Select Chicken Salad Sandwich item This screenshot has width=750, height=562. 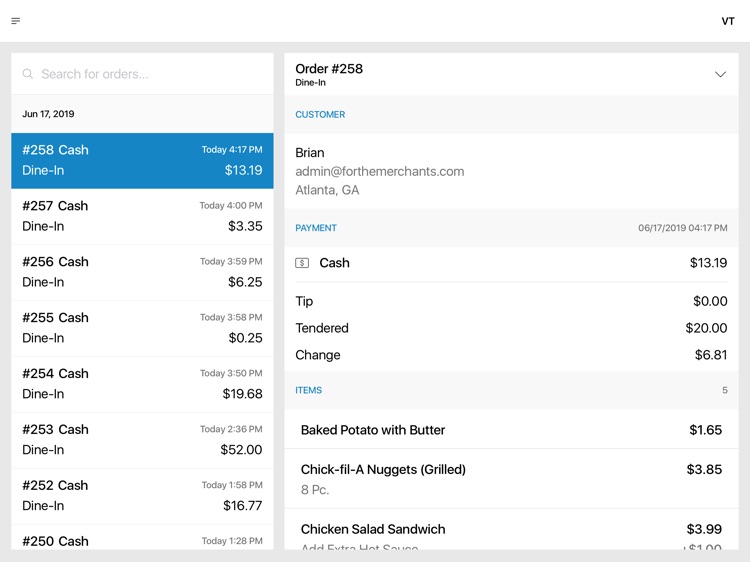(511, 530)
